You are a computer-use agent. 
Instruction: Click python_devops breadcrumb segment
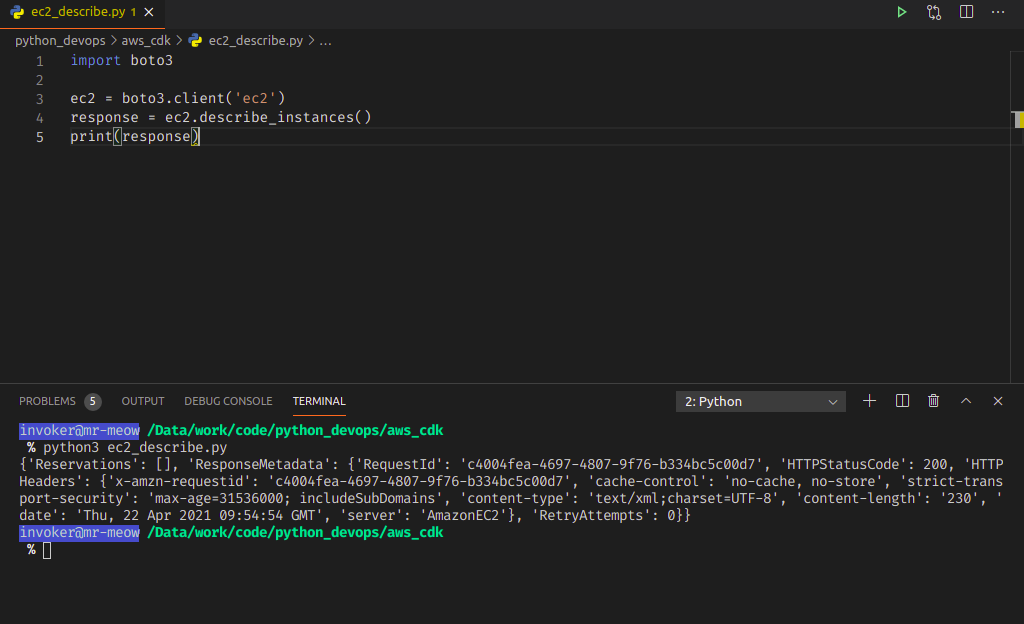click(60, 40)
